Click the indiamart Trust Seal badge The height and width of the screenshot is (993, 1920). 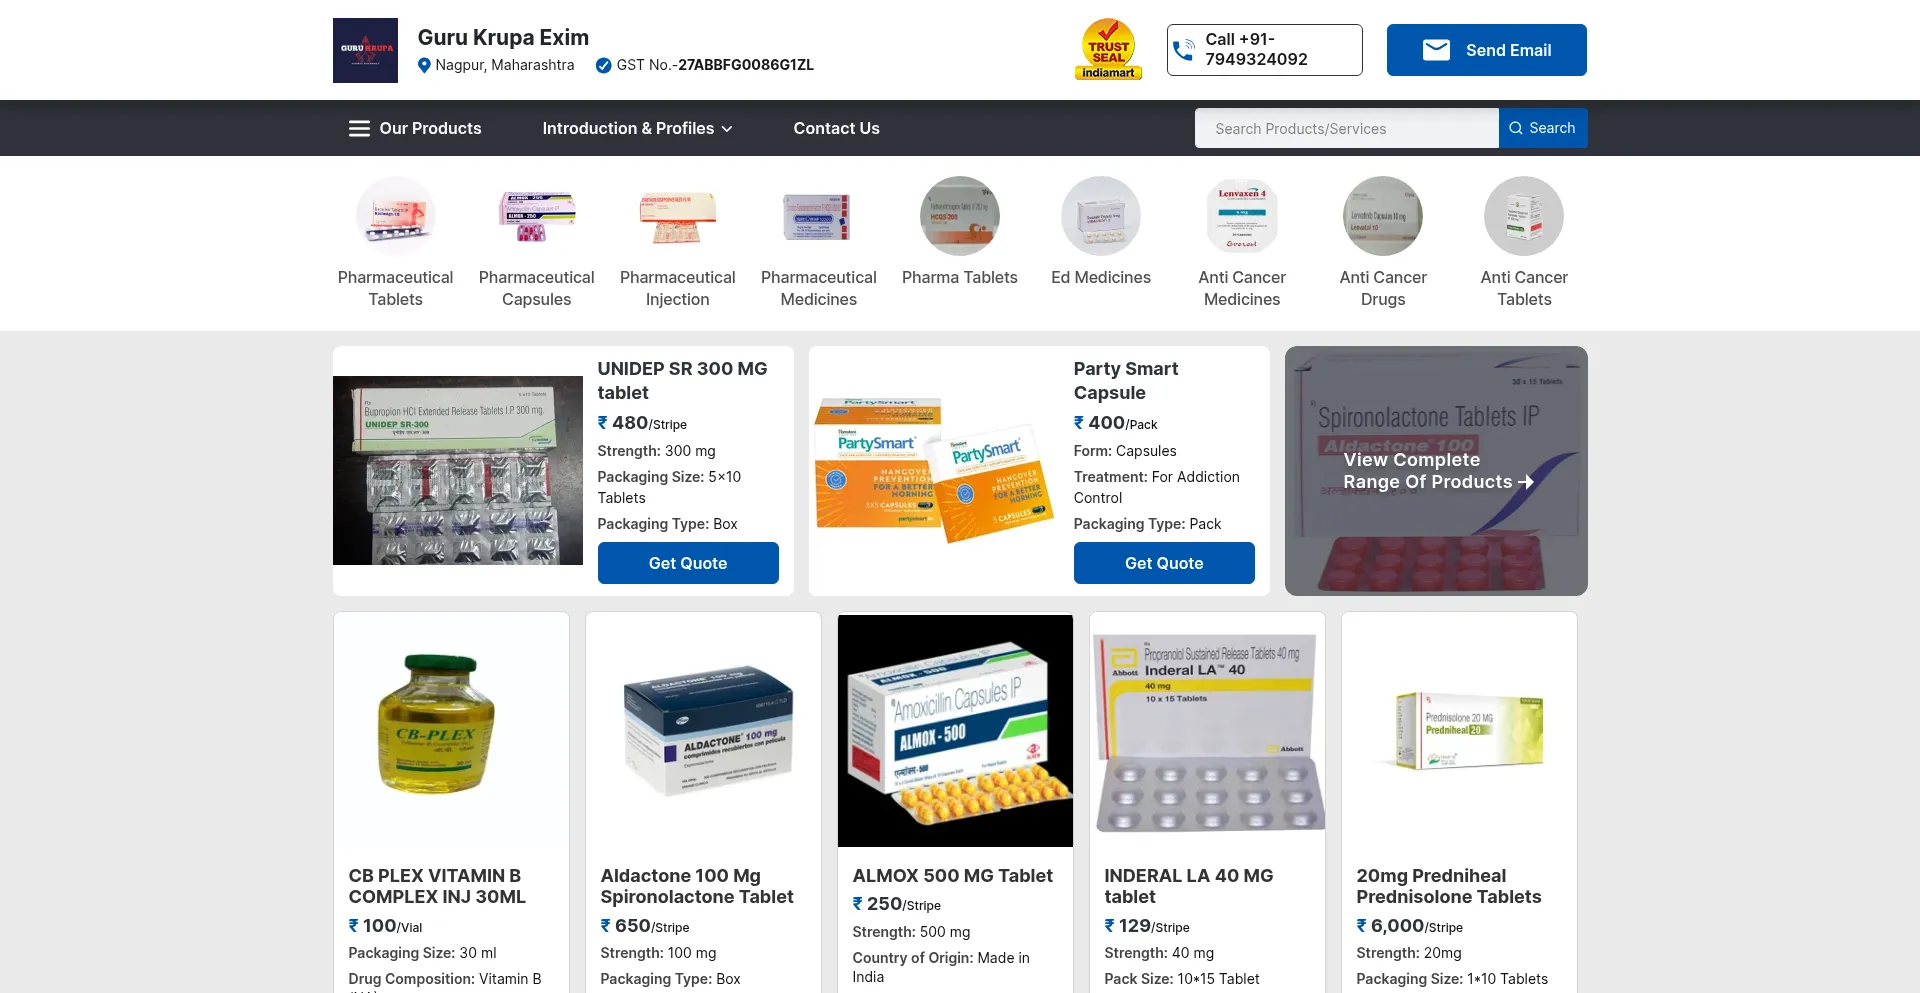pyautogui.click(x=1108, y=49)
